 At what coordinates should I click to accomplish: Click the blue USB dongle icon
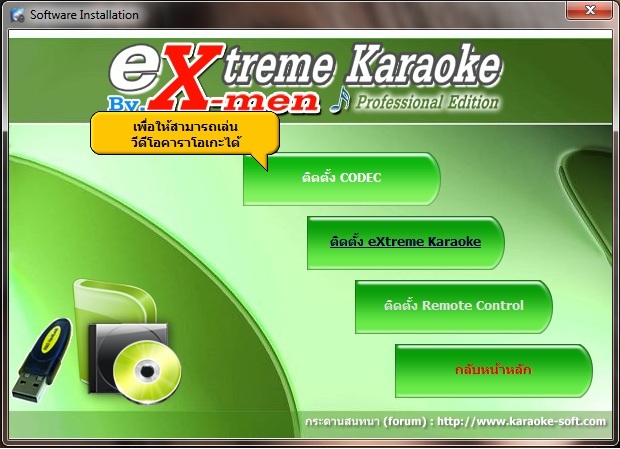click(42, 355)
